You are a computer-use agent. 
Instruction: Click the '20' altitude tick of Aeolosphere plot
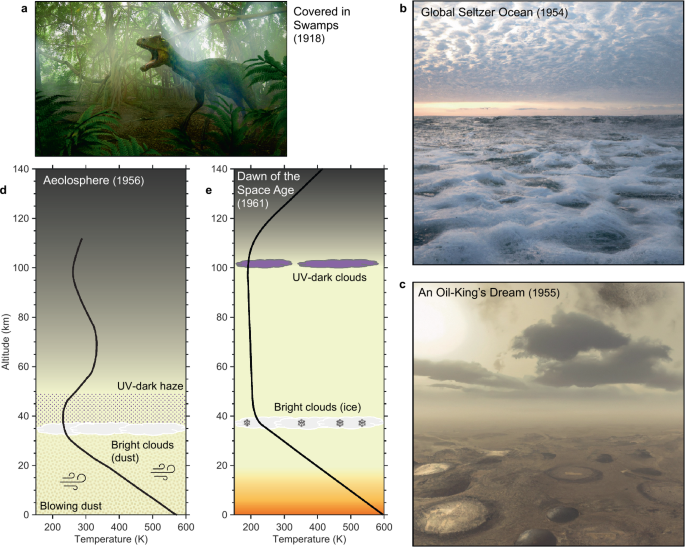[23, 465]
